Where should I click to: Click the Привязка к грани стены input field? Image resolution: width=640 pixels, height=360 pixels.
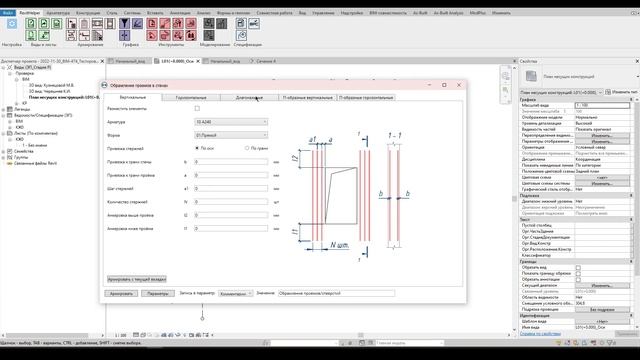click(x=231, y=162)
